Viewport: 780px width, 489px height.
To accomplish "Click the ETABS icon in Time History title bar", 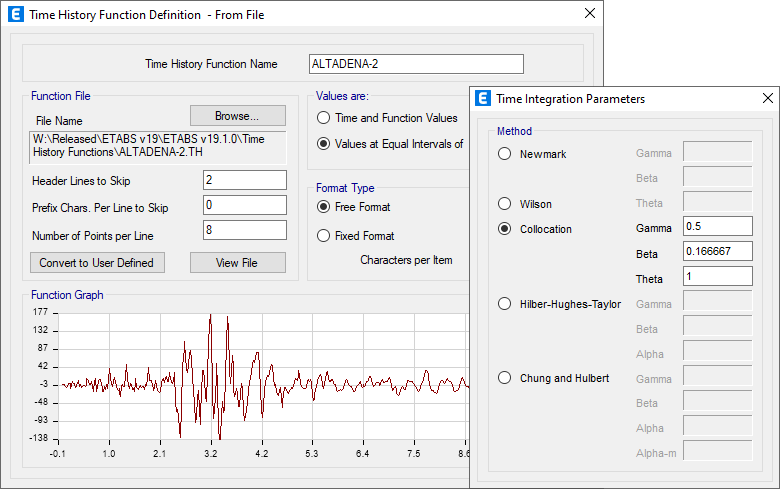I will [x=16, y=14].
